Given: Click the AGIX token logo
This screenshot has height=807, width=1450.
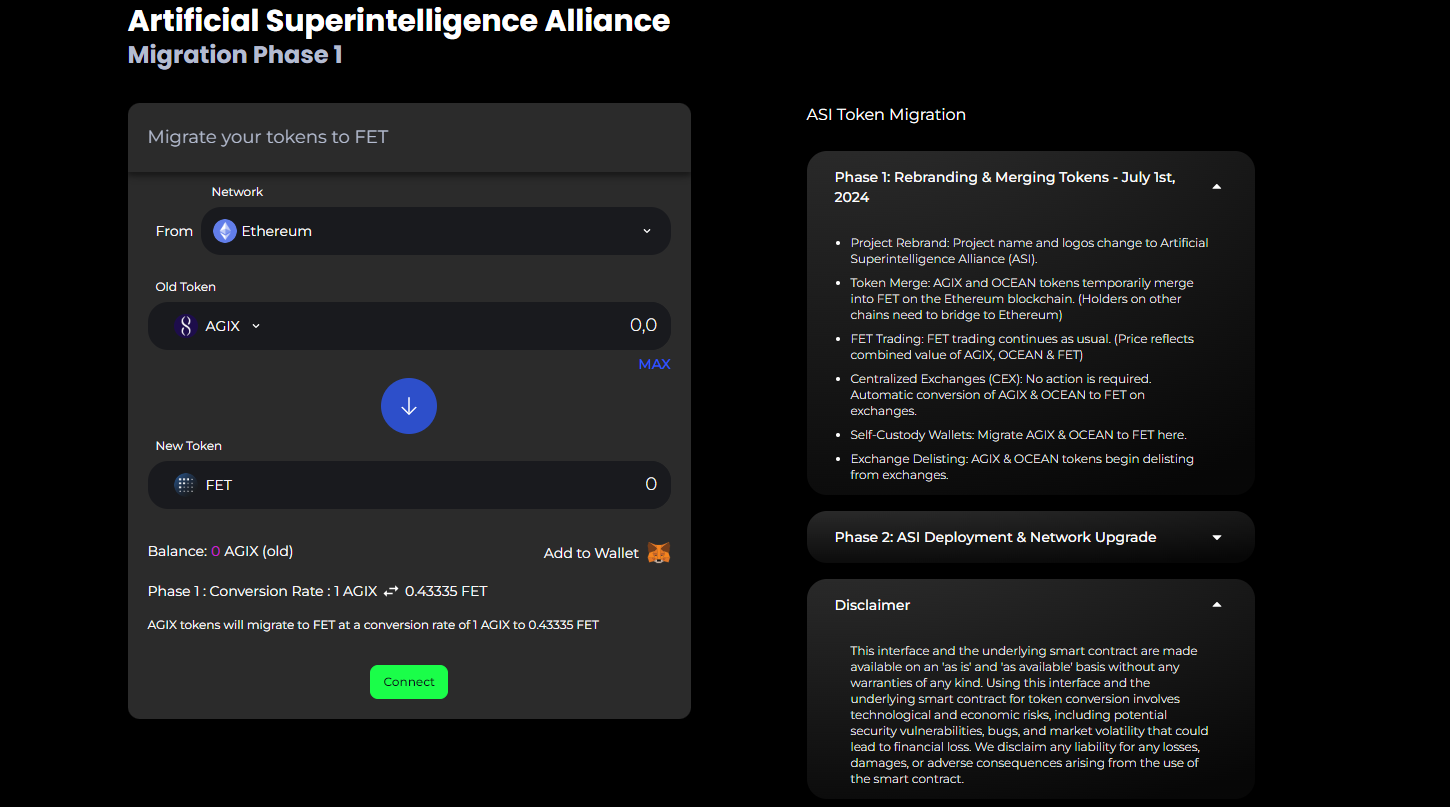Looking at the screenshot, I should pos(184,325).
